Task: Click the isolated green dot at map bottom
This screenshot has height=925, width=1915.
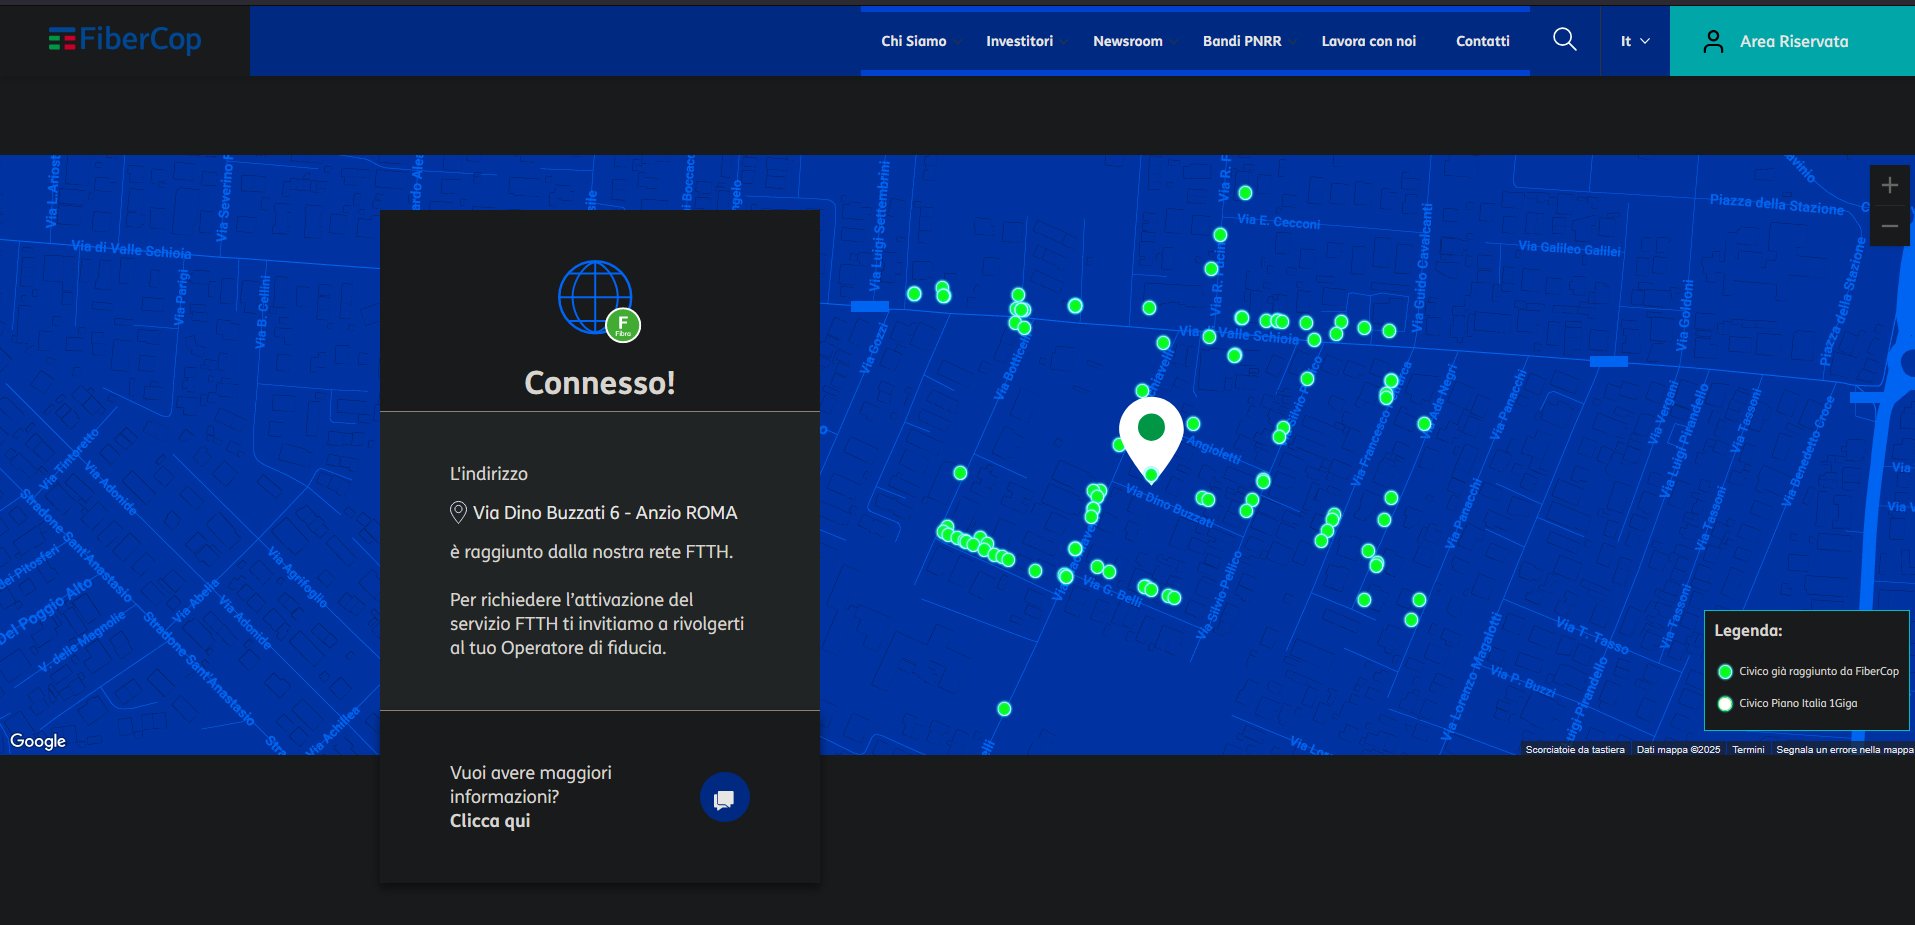Action: [x=1004, y=709]
